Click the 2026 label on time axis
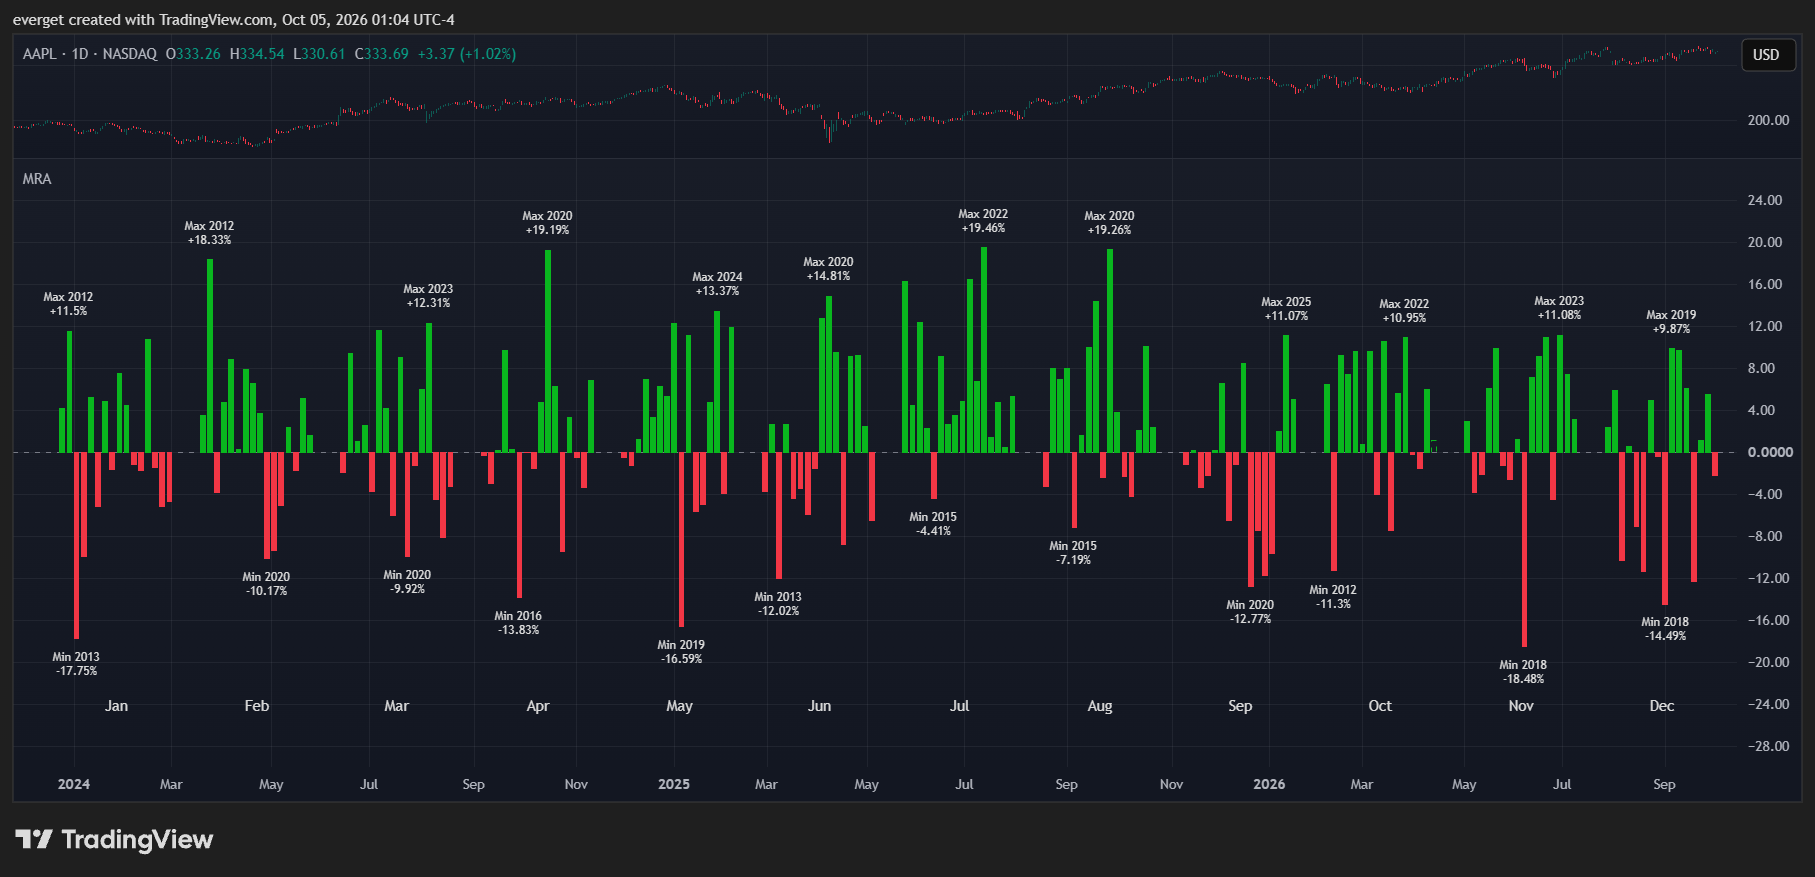 tap(1269, 784)
